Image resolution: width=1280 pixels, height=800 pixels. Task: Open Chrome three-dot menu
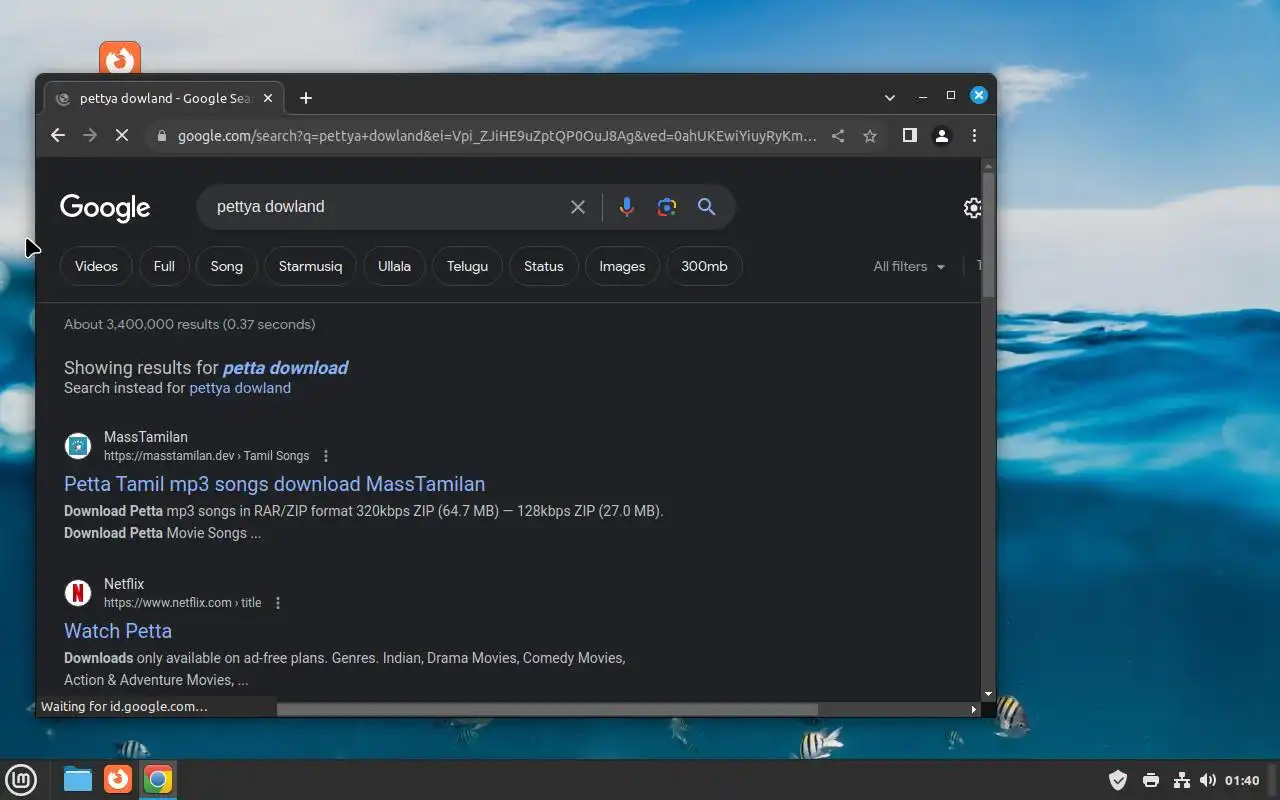(x=974, y=136)
